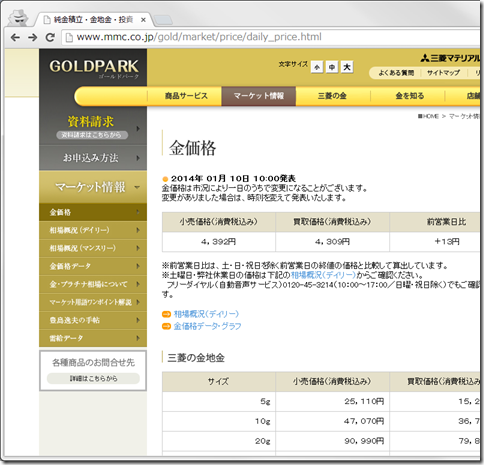Select 金価格 sidebar item
This screenshot has height=465, width=484.
(93, 212)
